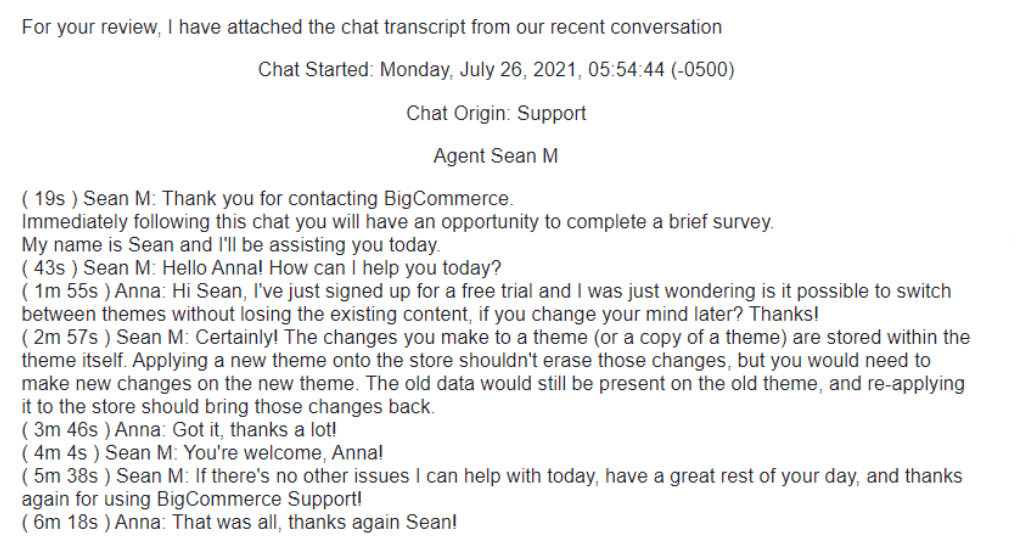The height and width of the screenshot is (541, 1021).
Task: Click 'it to the store should bring' line
Action: point(228,407)
